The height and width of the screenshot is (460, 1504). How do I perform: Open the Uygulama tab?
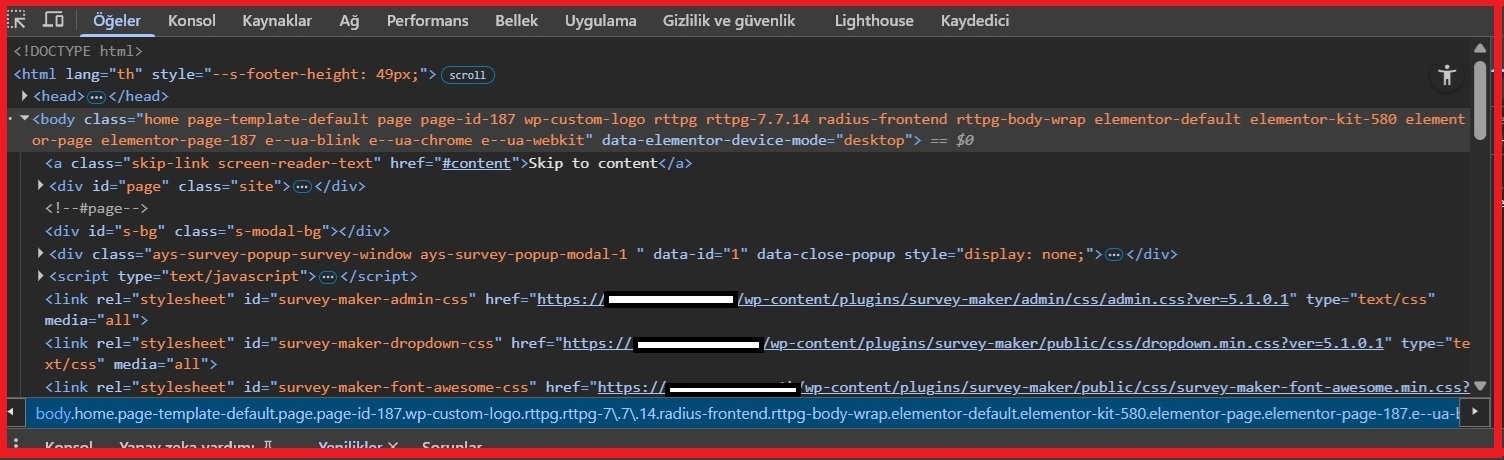coord(600,20)
